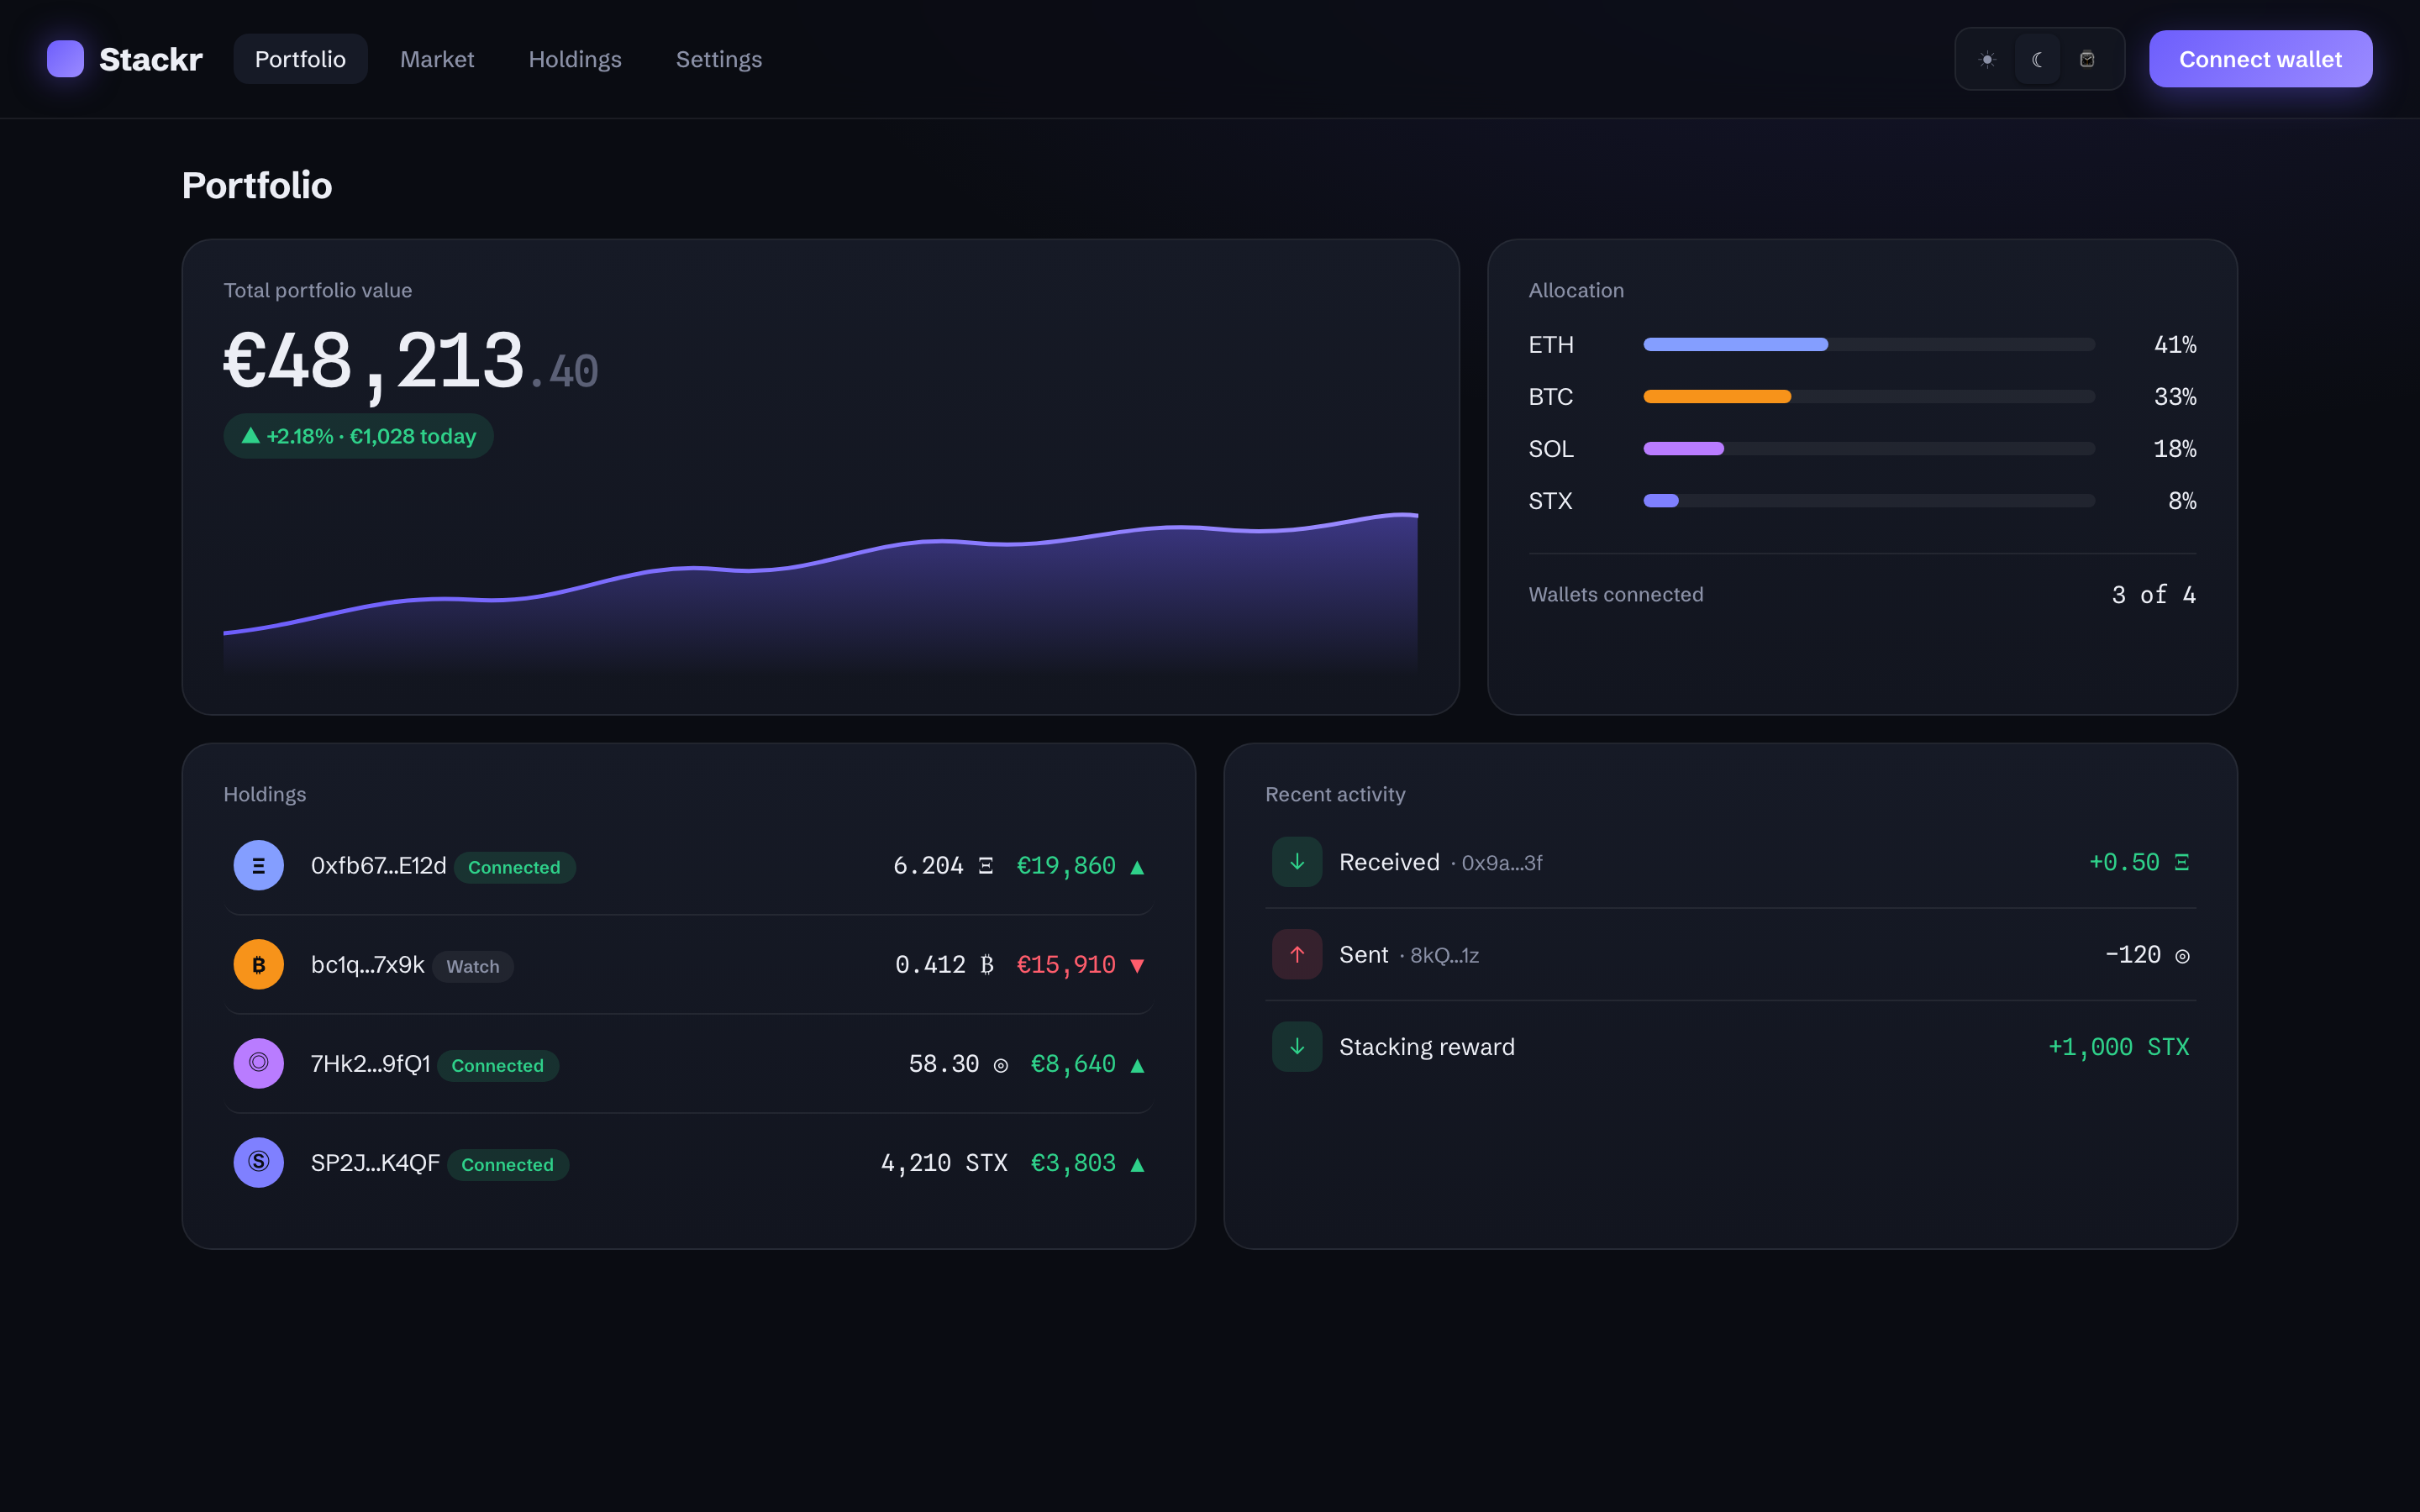Click the Watch badge on bc1q...7x9k
The height and width of the screenshot is (1512, 2420).
[x=473, y=966]
